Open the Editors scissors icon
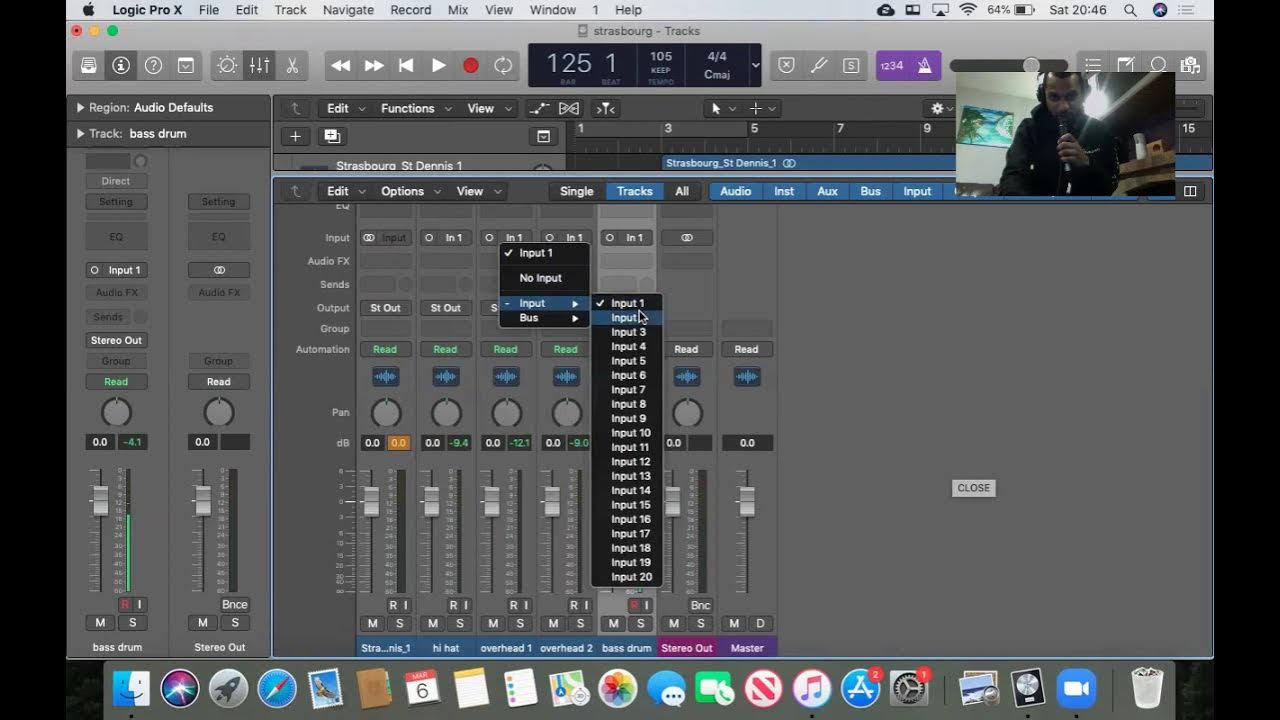Image resolution: width=1280 pixels, height=720 pixels. point(292,66)
